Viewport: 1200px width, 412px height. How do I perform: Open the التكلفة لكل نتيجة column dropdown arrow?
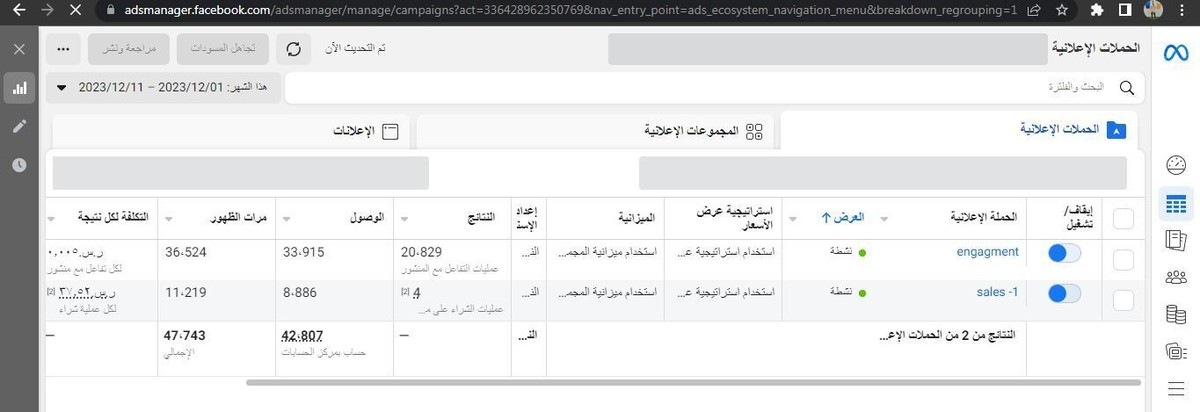coord(52,217)
